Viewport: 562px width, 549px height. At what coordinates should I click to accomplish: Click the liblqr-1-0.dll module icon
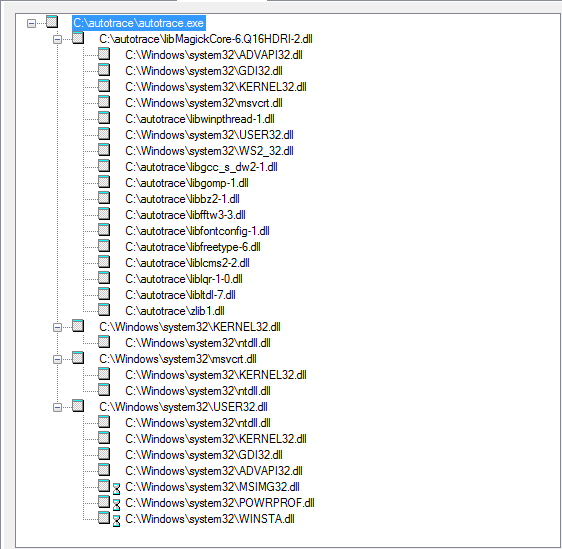pos(104,277)
